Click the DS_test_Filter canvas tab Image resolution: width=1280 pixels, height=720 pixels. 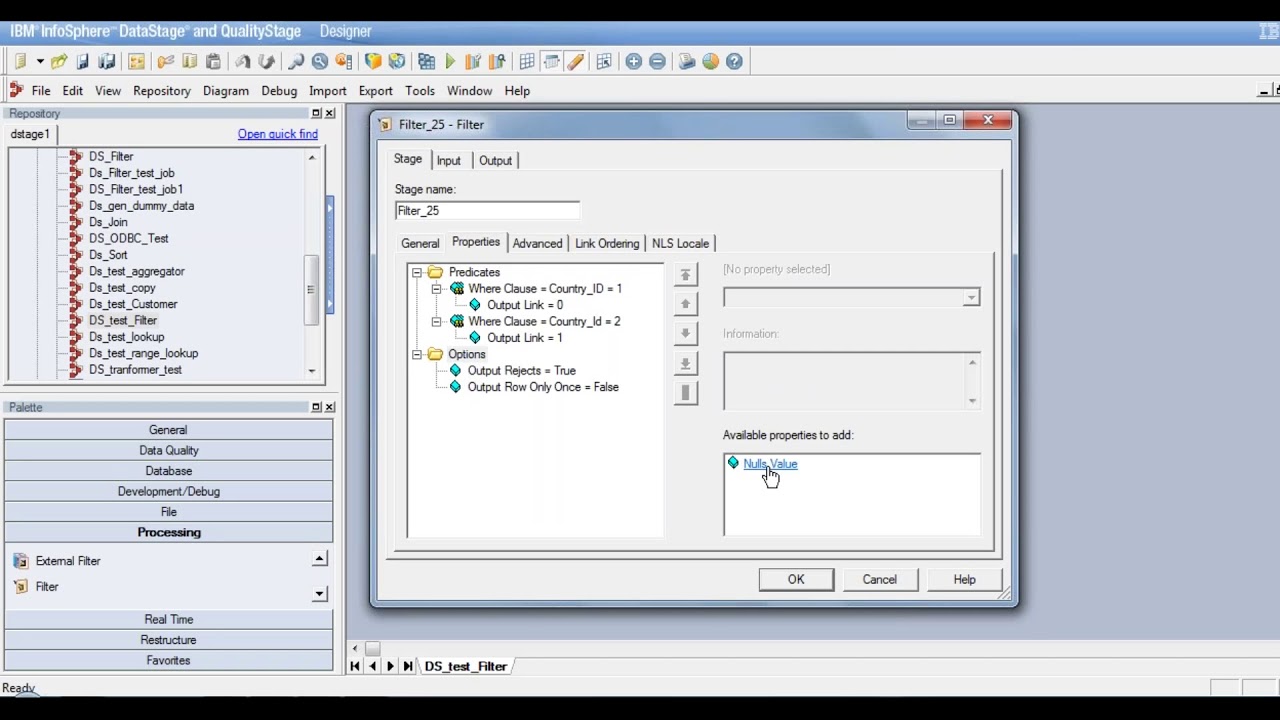tap(466, 667)
